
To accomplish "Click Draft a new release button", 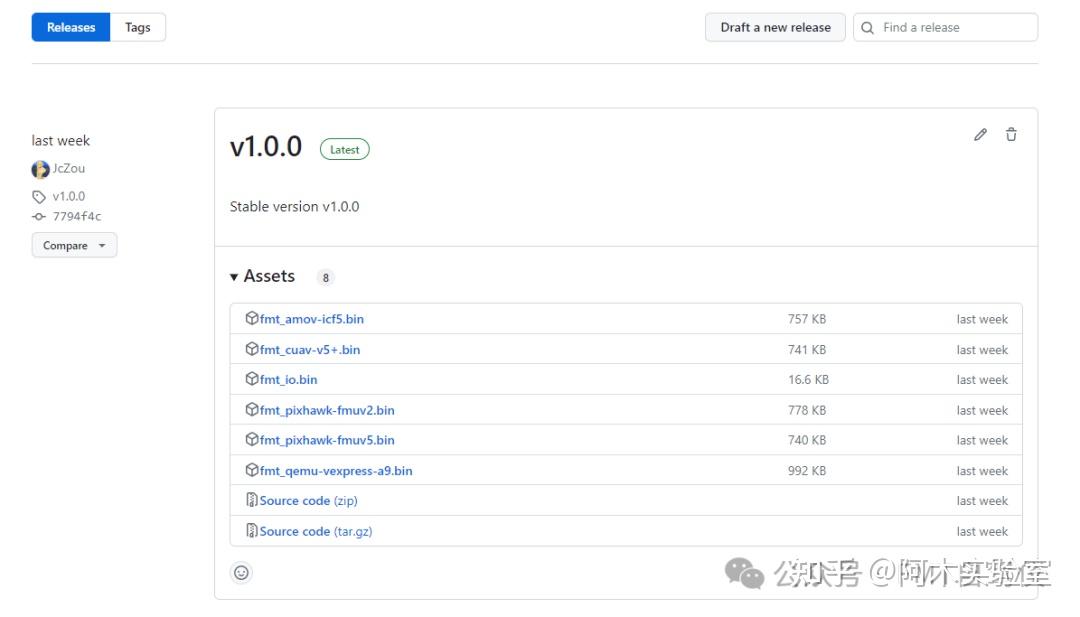I will pyautogui.click(x=776, y=28).
